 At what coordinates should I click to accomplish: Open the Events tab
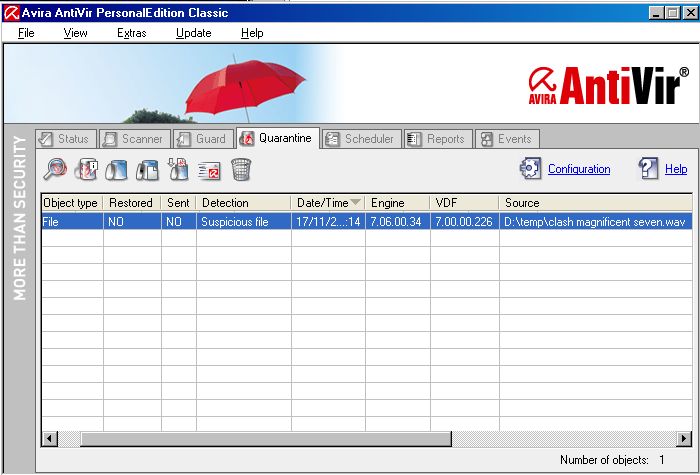tap(507, 139)
